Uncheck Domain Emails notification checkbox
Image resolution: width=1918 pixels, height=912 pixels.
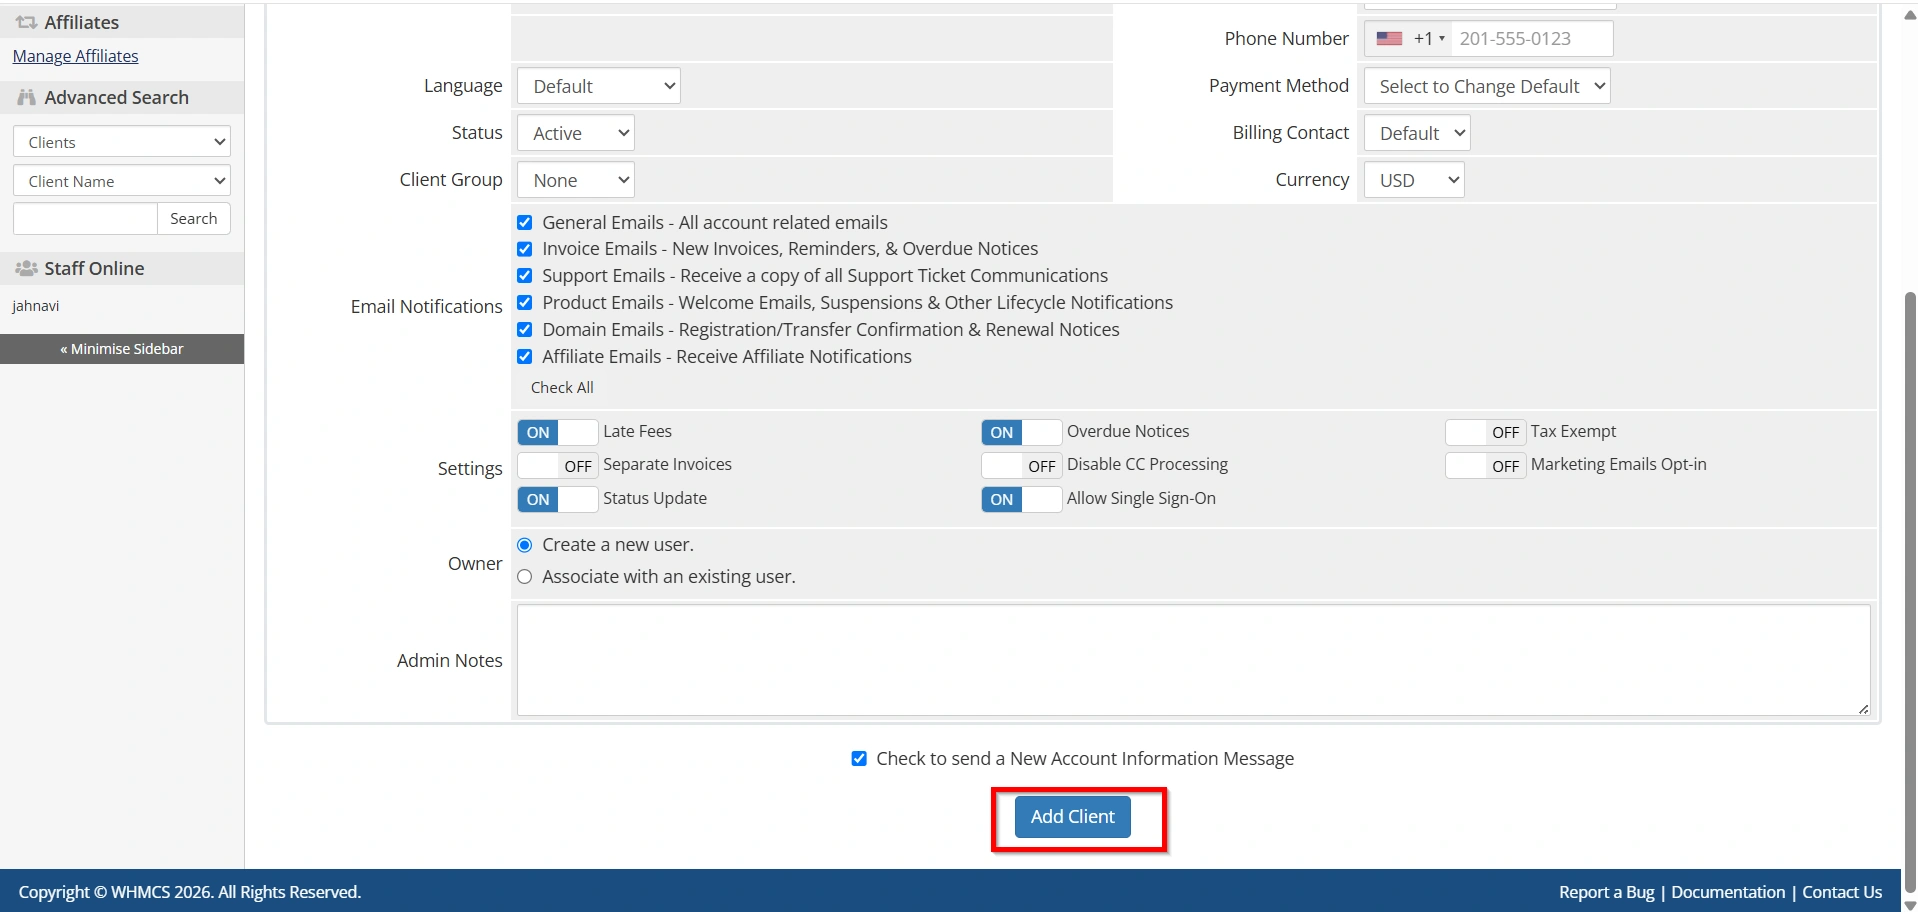[x=524, y=329]
